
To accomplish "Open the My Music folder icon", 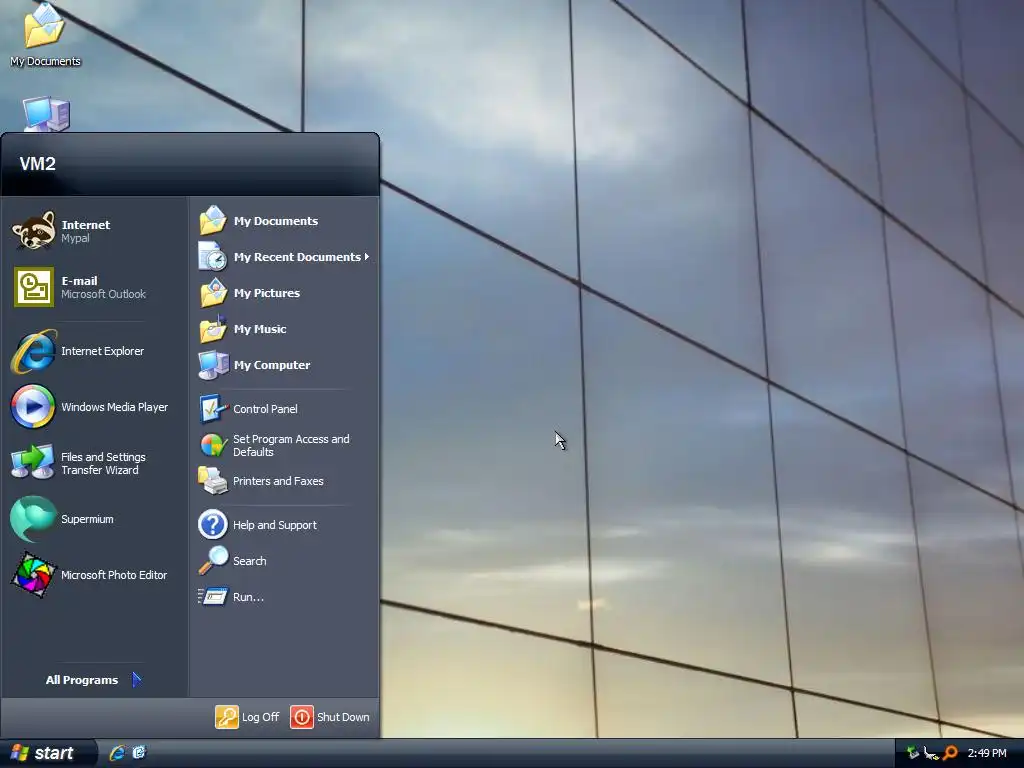I will (x=213, y=328).
